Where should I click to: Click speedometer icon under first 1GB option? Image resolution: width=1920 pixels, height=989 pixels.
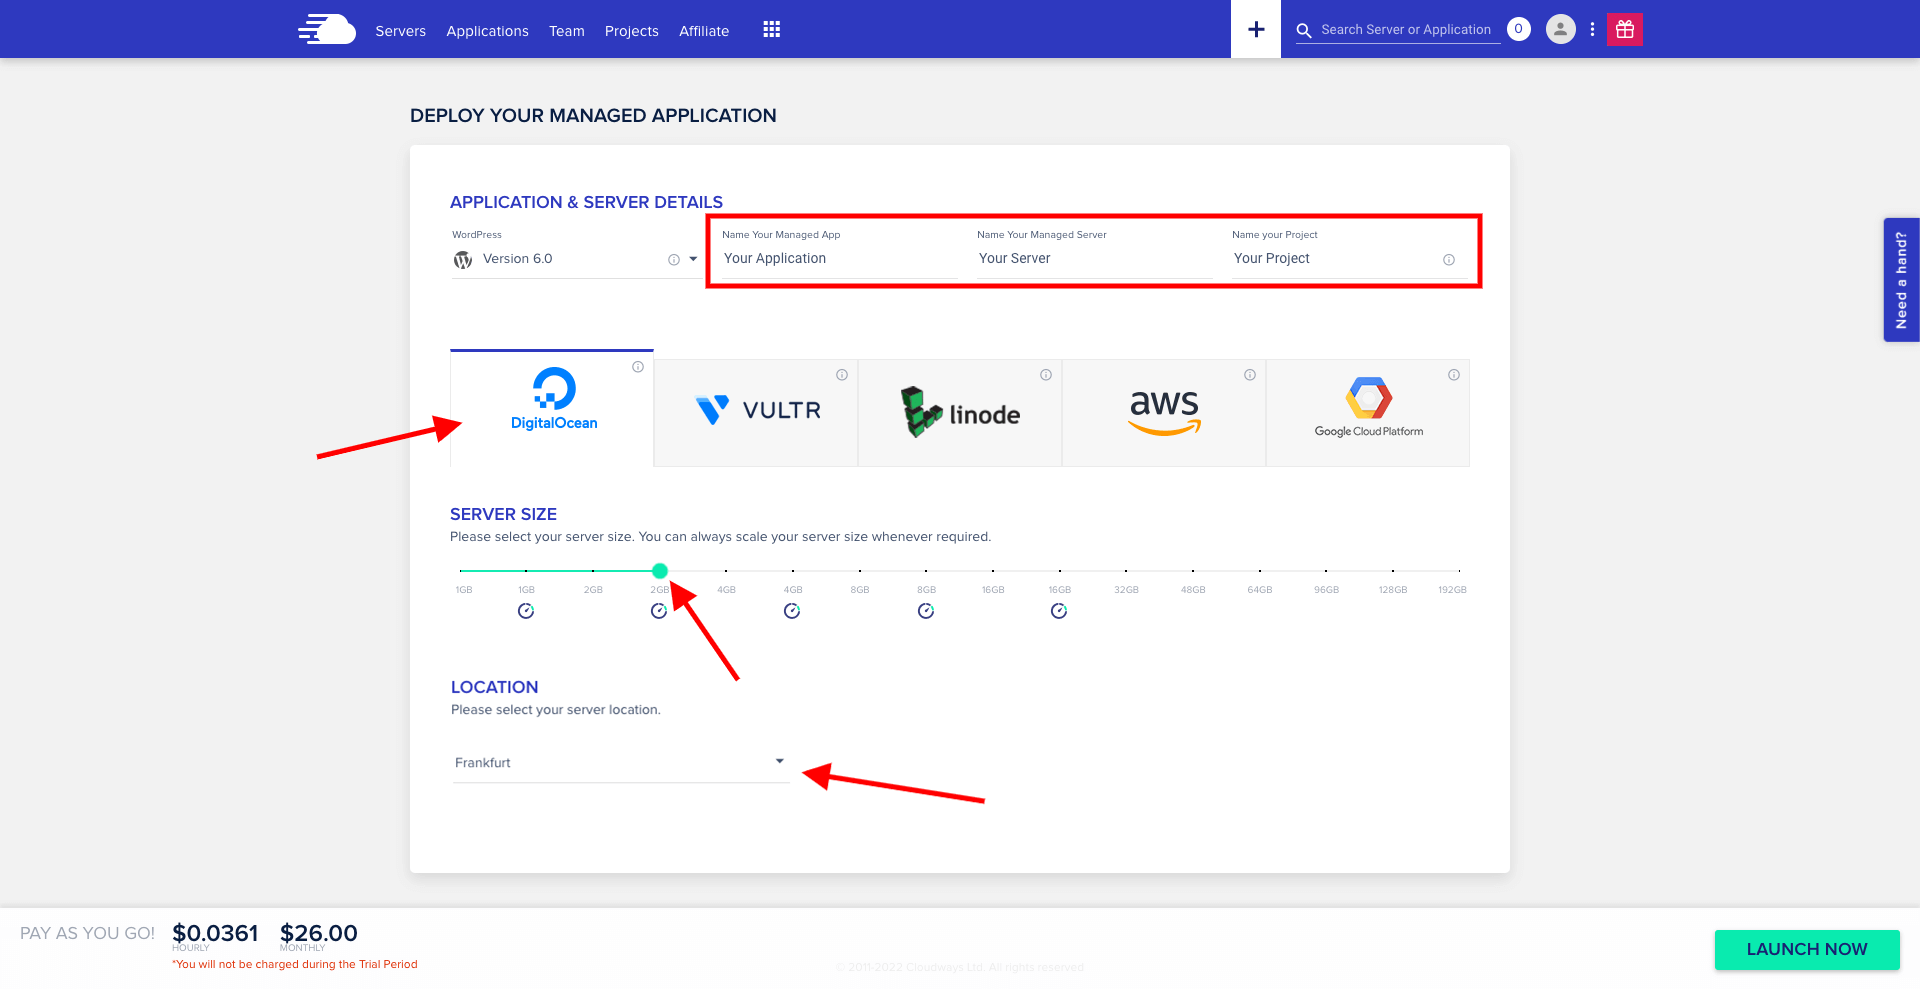point(526,611)
